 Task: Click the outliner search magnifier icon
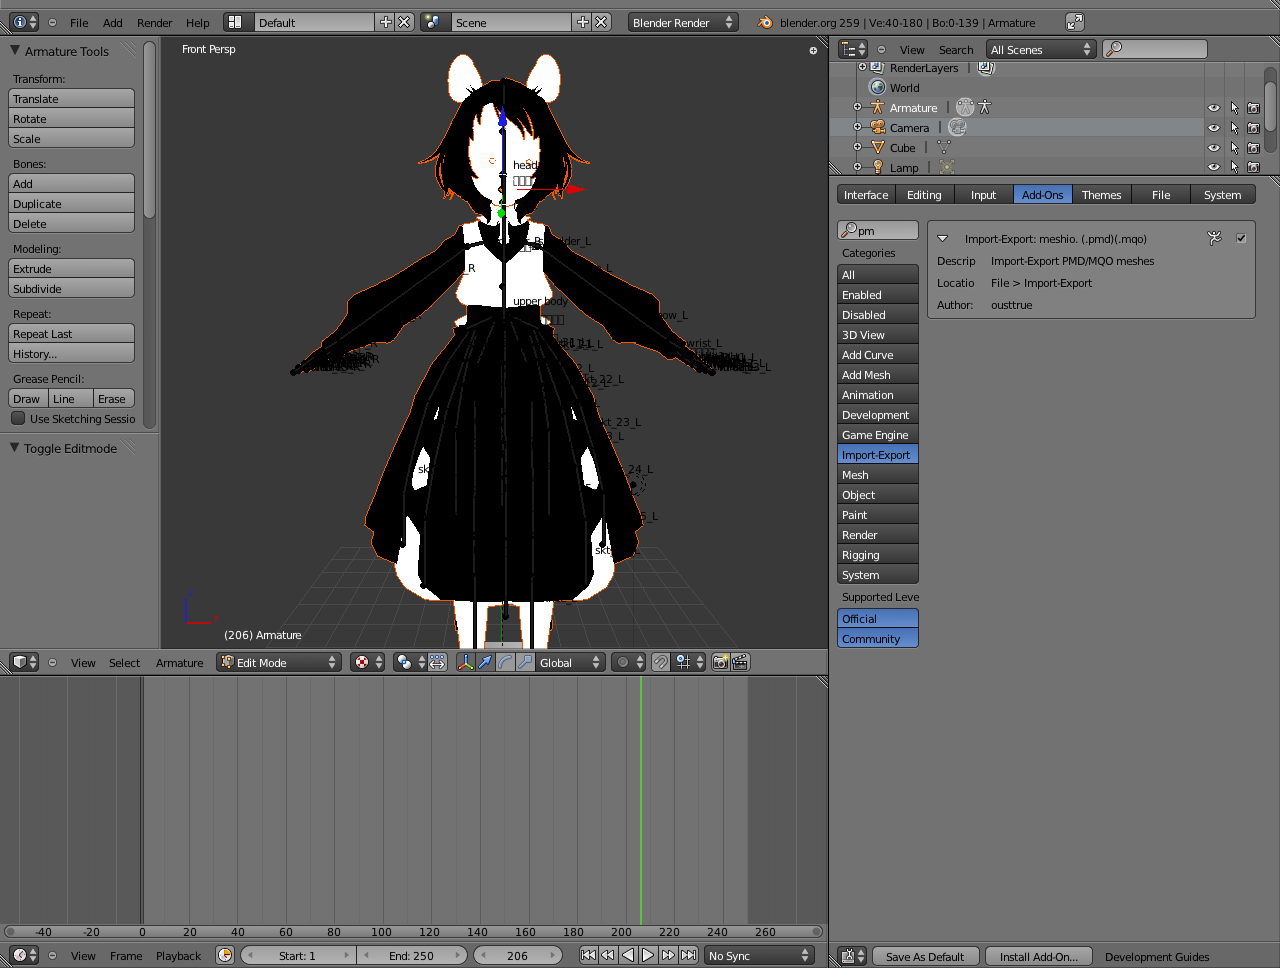coord(1115,49)
